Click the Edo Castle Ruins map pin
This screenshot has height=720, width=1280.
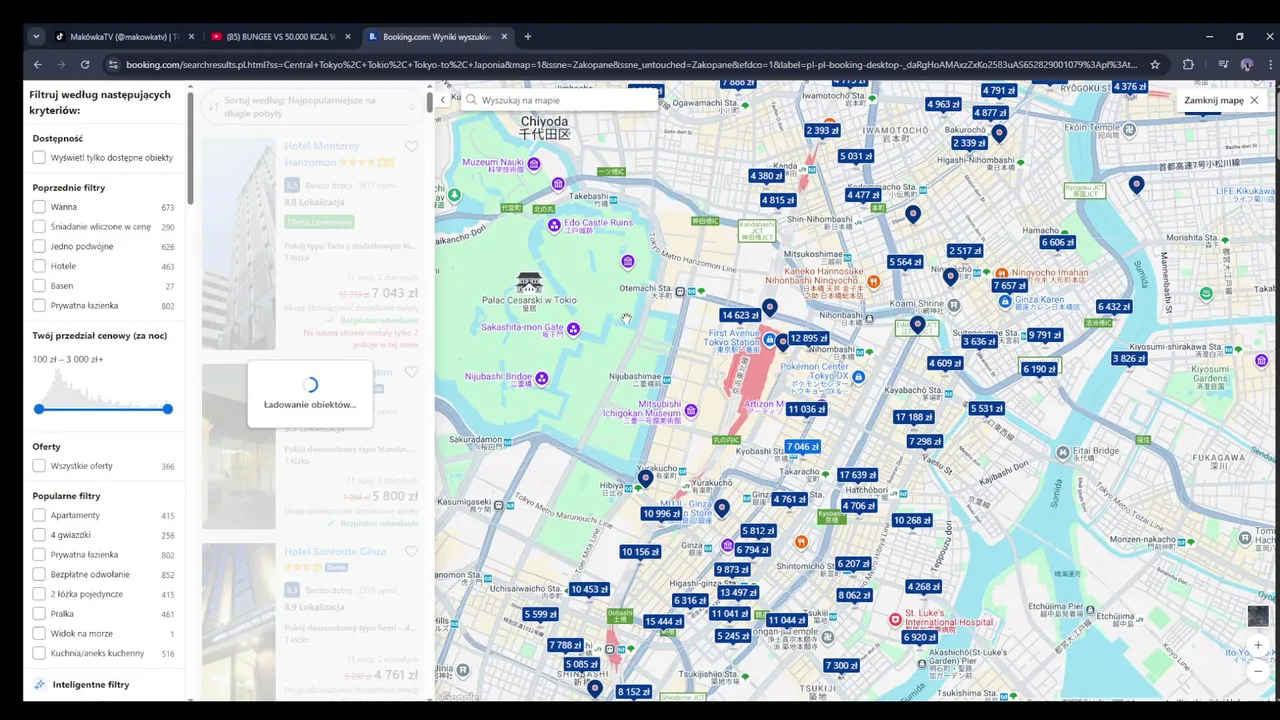(554, 227)
